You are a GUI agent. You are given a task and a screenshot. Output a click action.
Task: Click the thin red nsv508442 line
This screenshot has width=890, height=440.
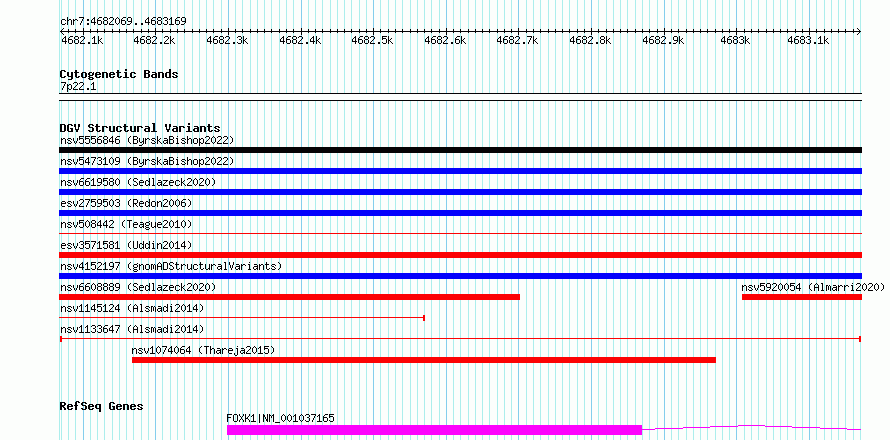point(460,233)
